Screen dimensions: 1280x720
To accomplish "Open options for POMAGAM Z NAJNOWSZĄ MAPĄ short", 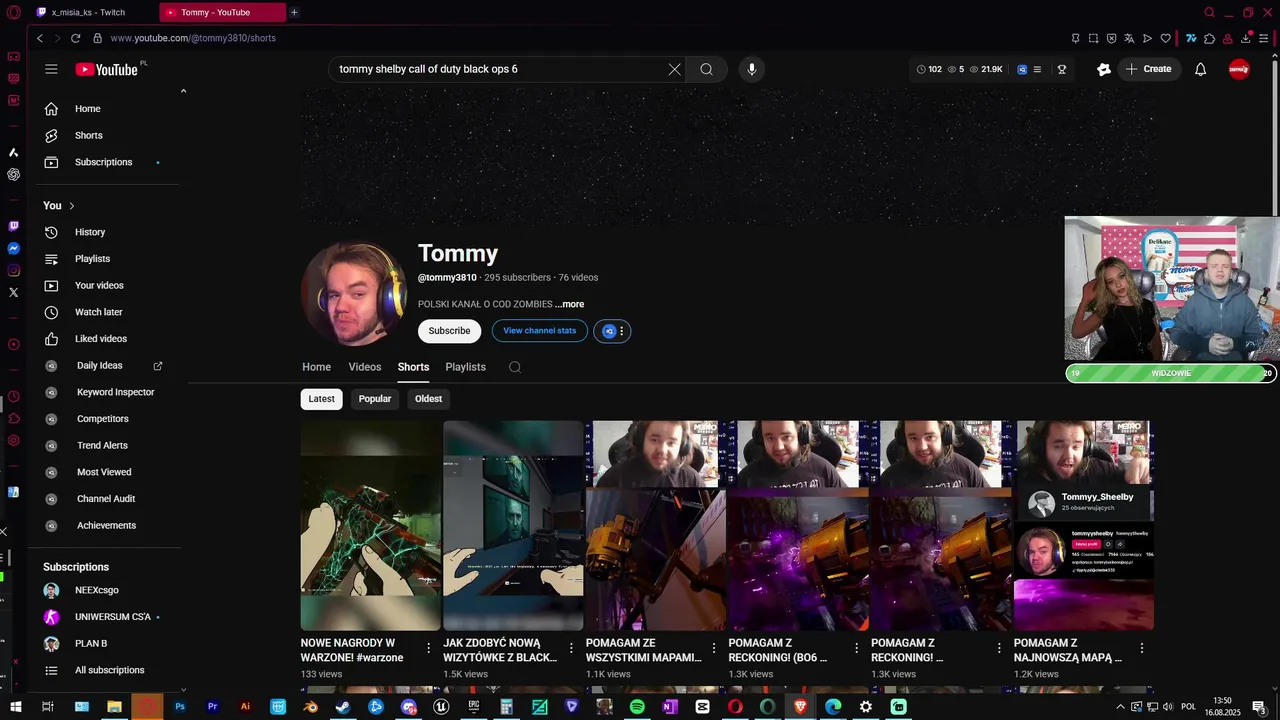I will click(x=1141, y=648).
